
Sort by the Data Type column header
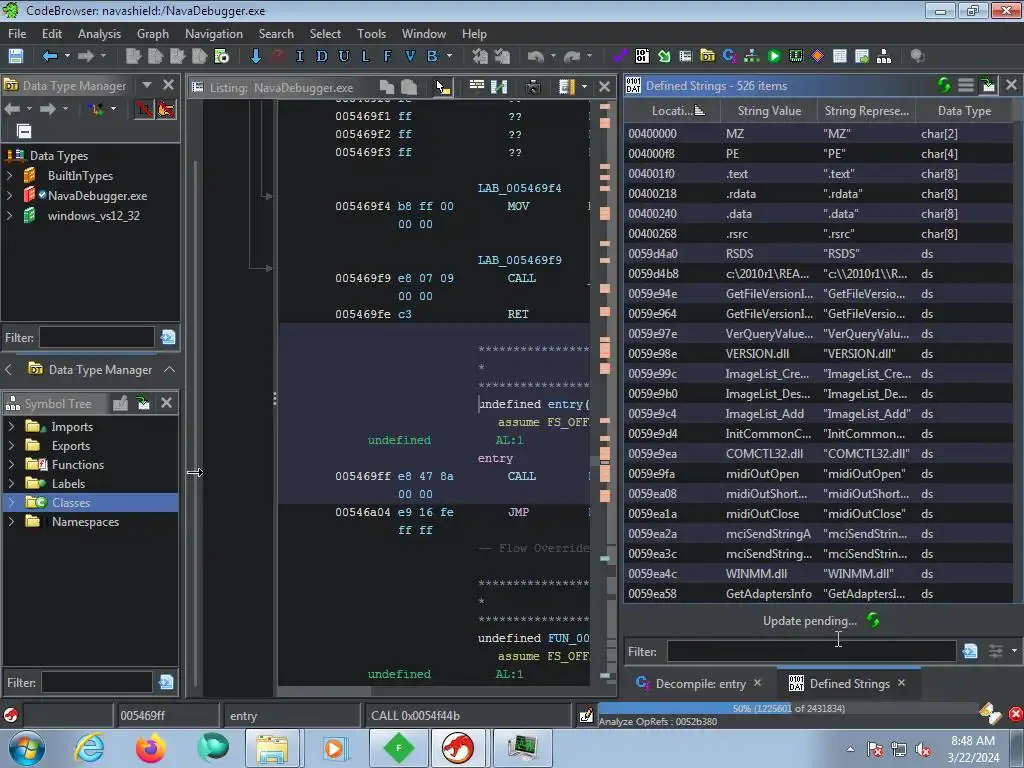coord(964,110)
